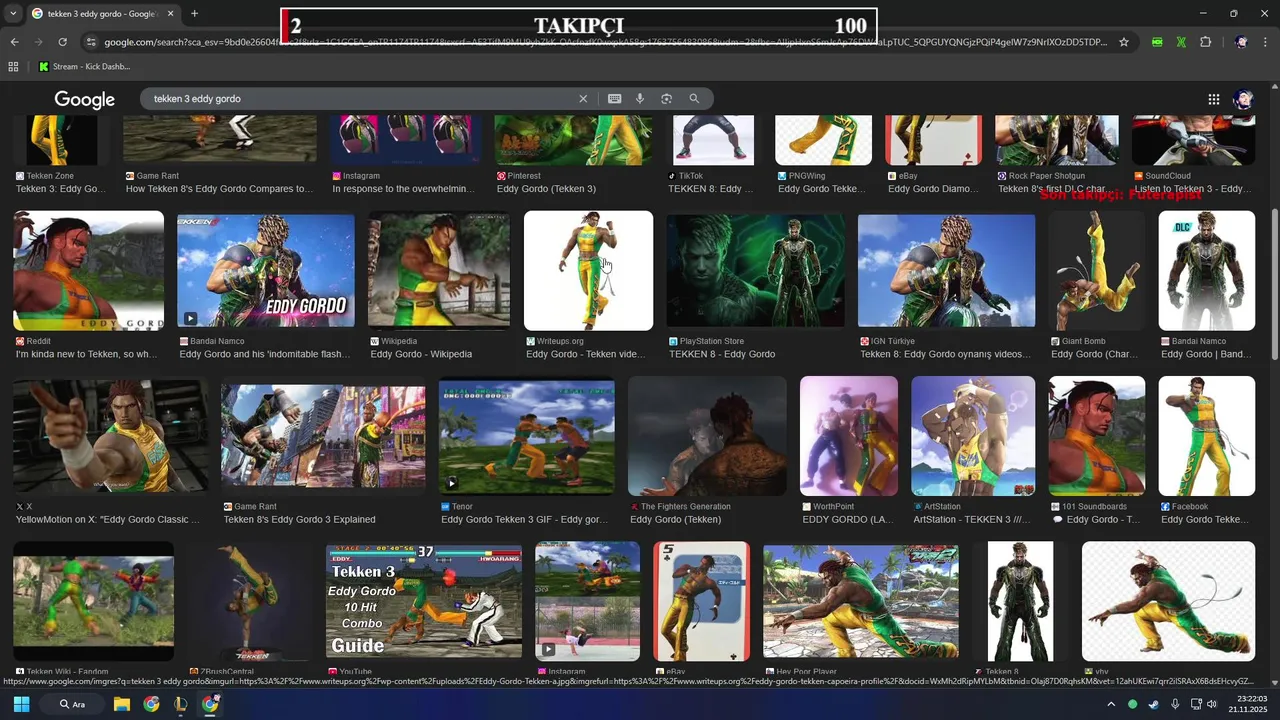Close the tekken 3 eddy gordo tab

(170, 13)
